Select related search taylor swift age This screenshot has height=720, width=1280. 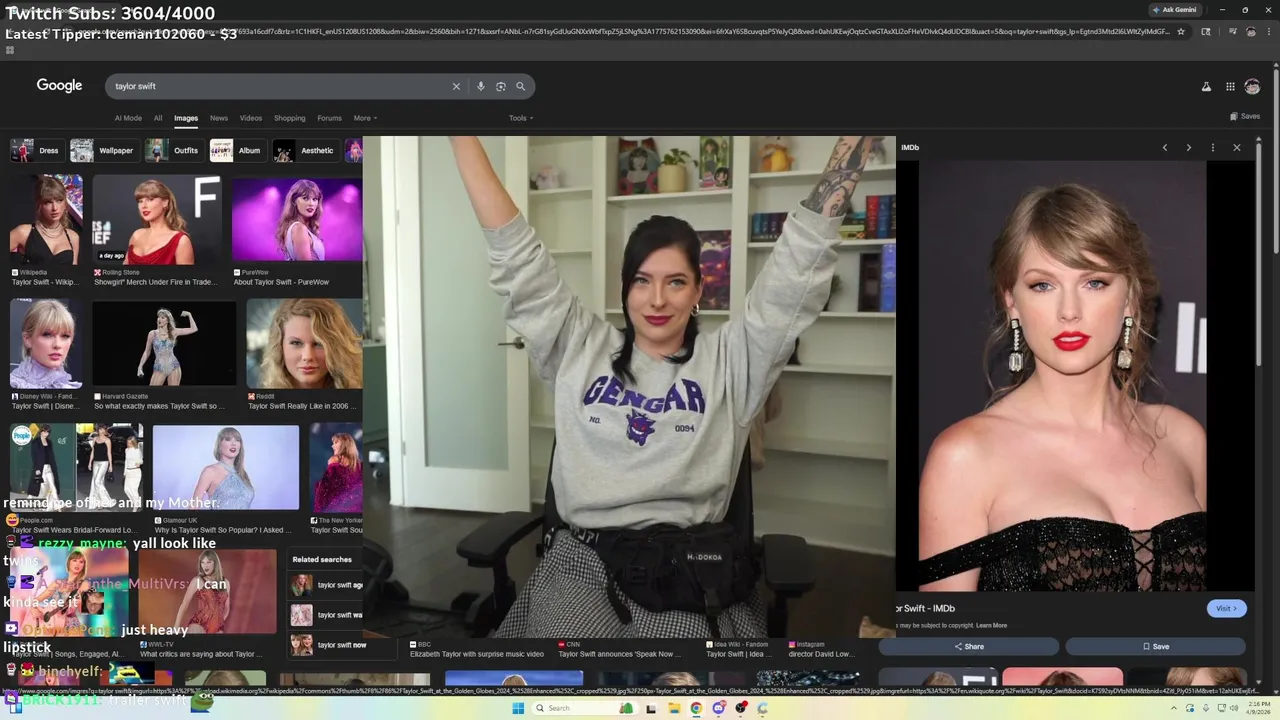click(326, 585)
